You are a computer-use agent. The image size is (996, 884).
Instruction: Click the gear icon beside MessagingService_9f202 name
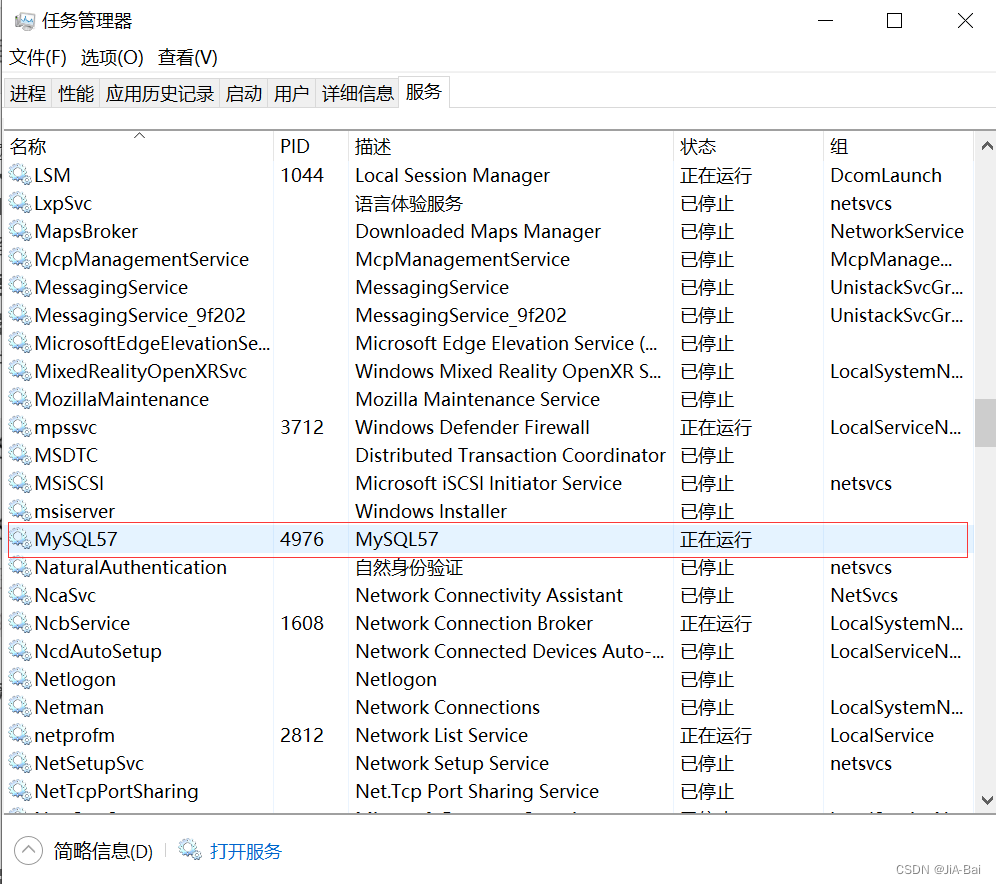[x=20, y=314]
